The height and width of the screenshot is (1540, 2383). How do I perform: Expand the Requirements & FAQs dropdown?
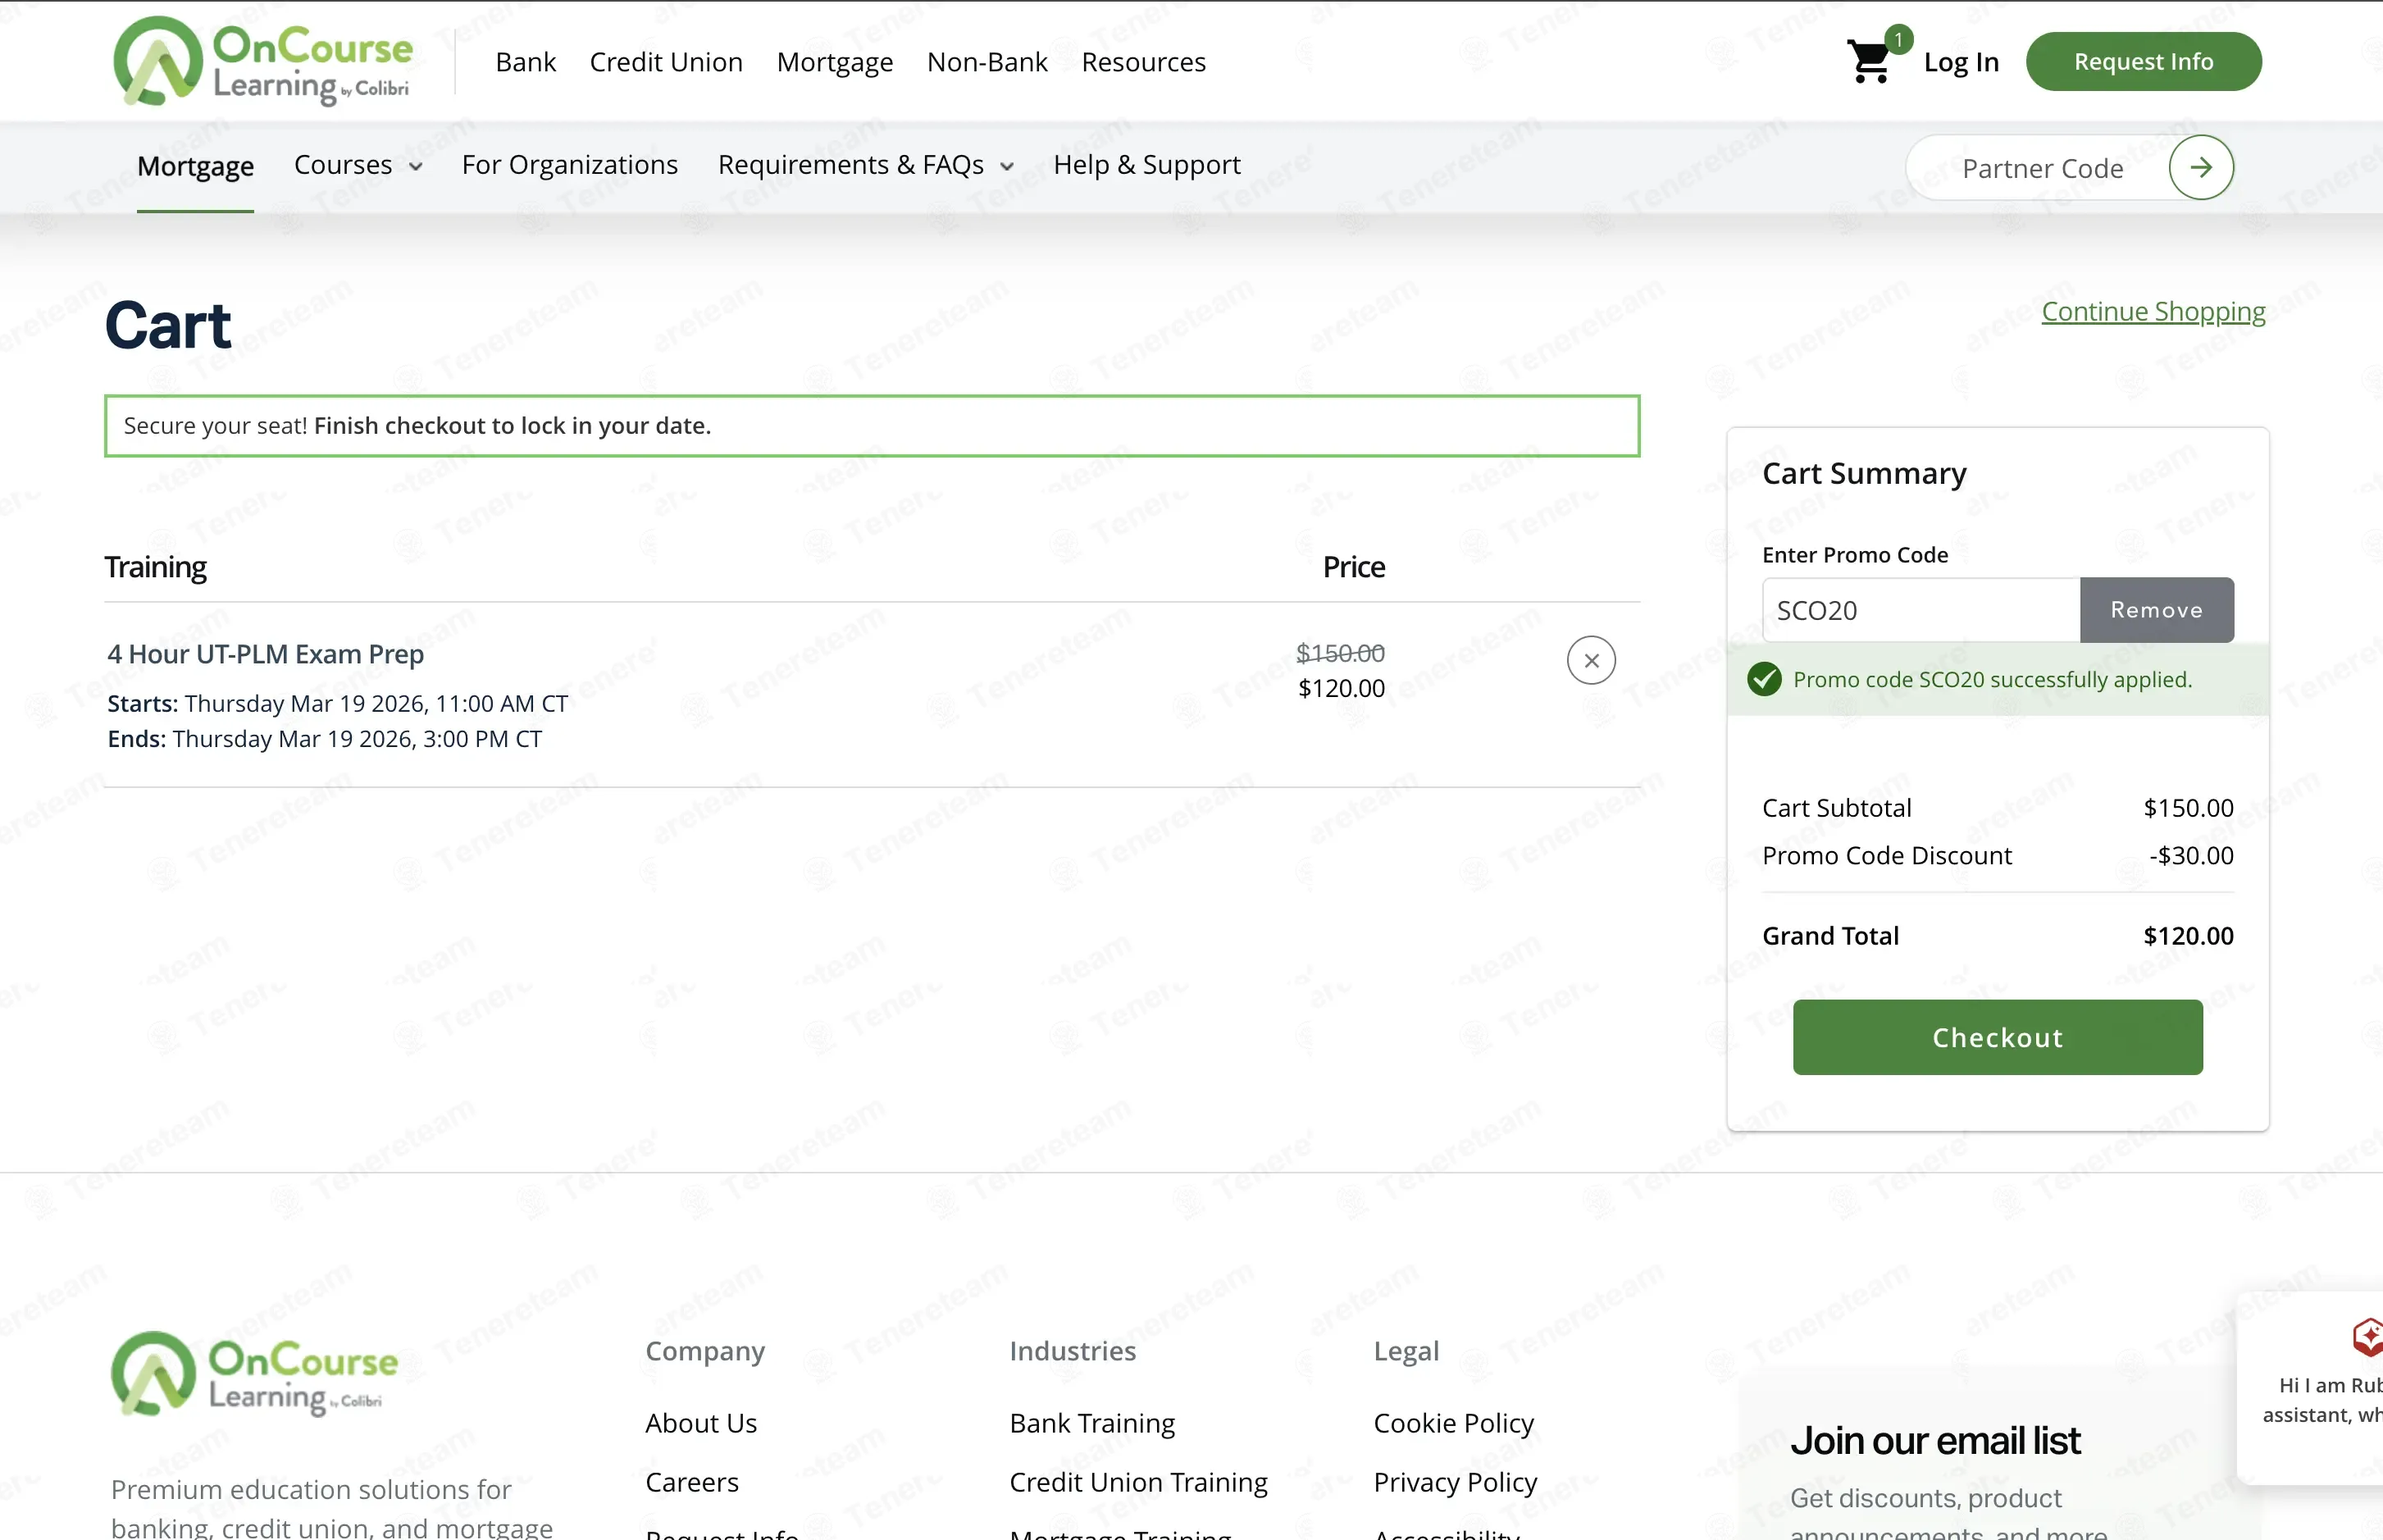click(x=866, y=165)
